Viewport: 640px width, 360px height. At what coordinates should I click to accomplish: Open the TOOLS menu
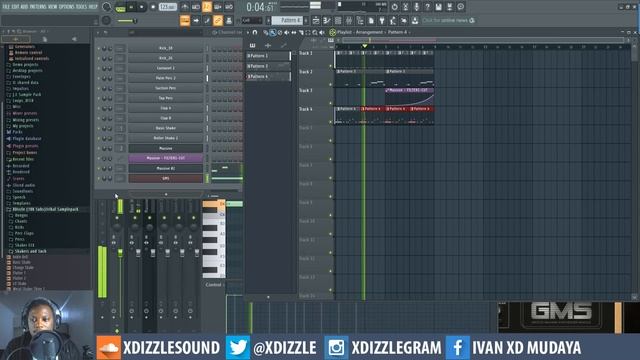point(81,7)
